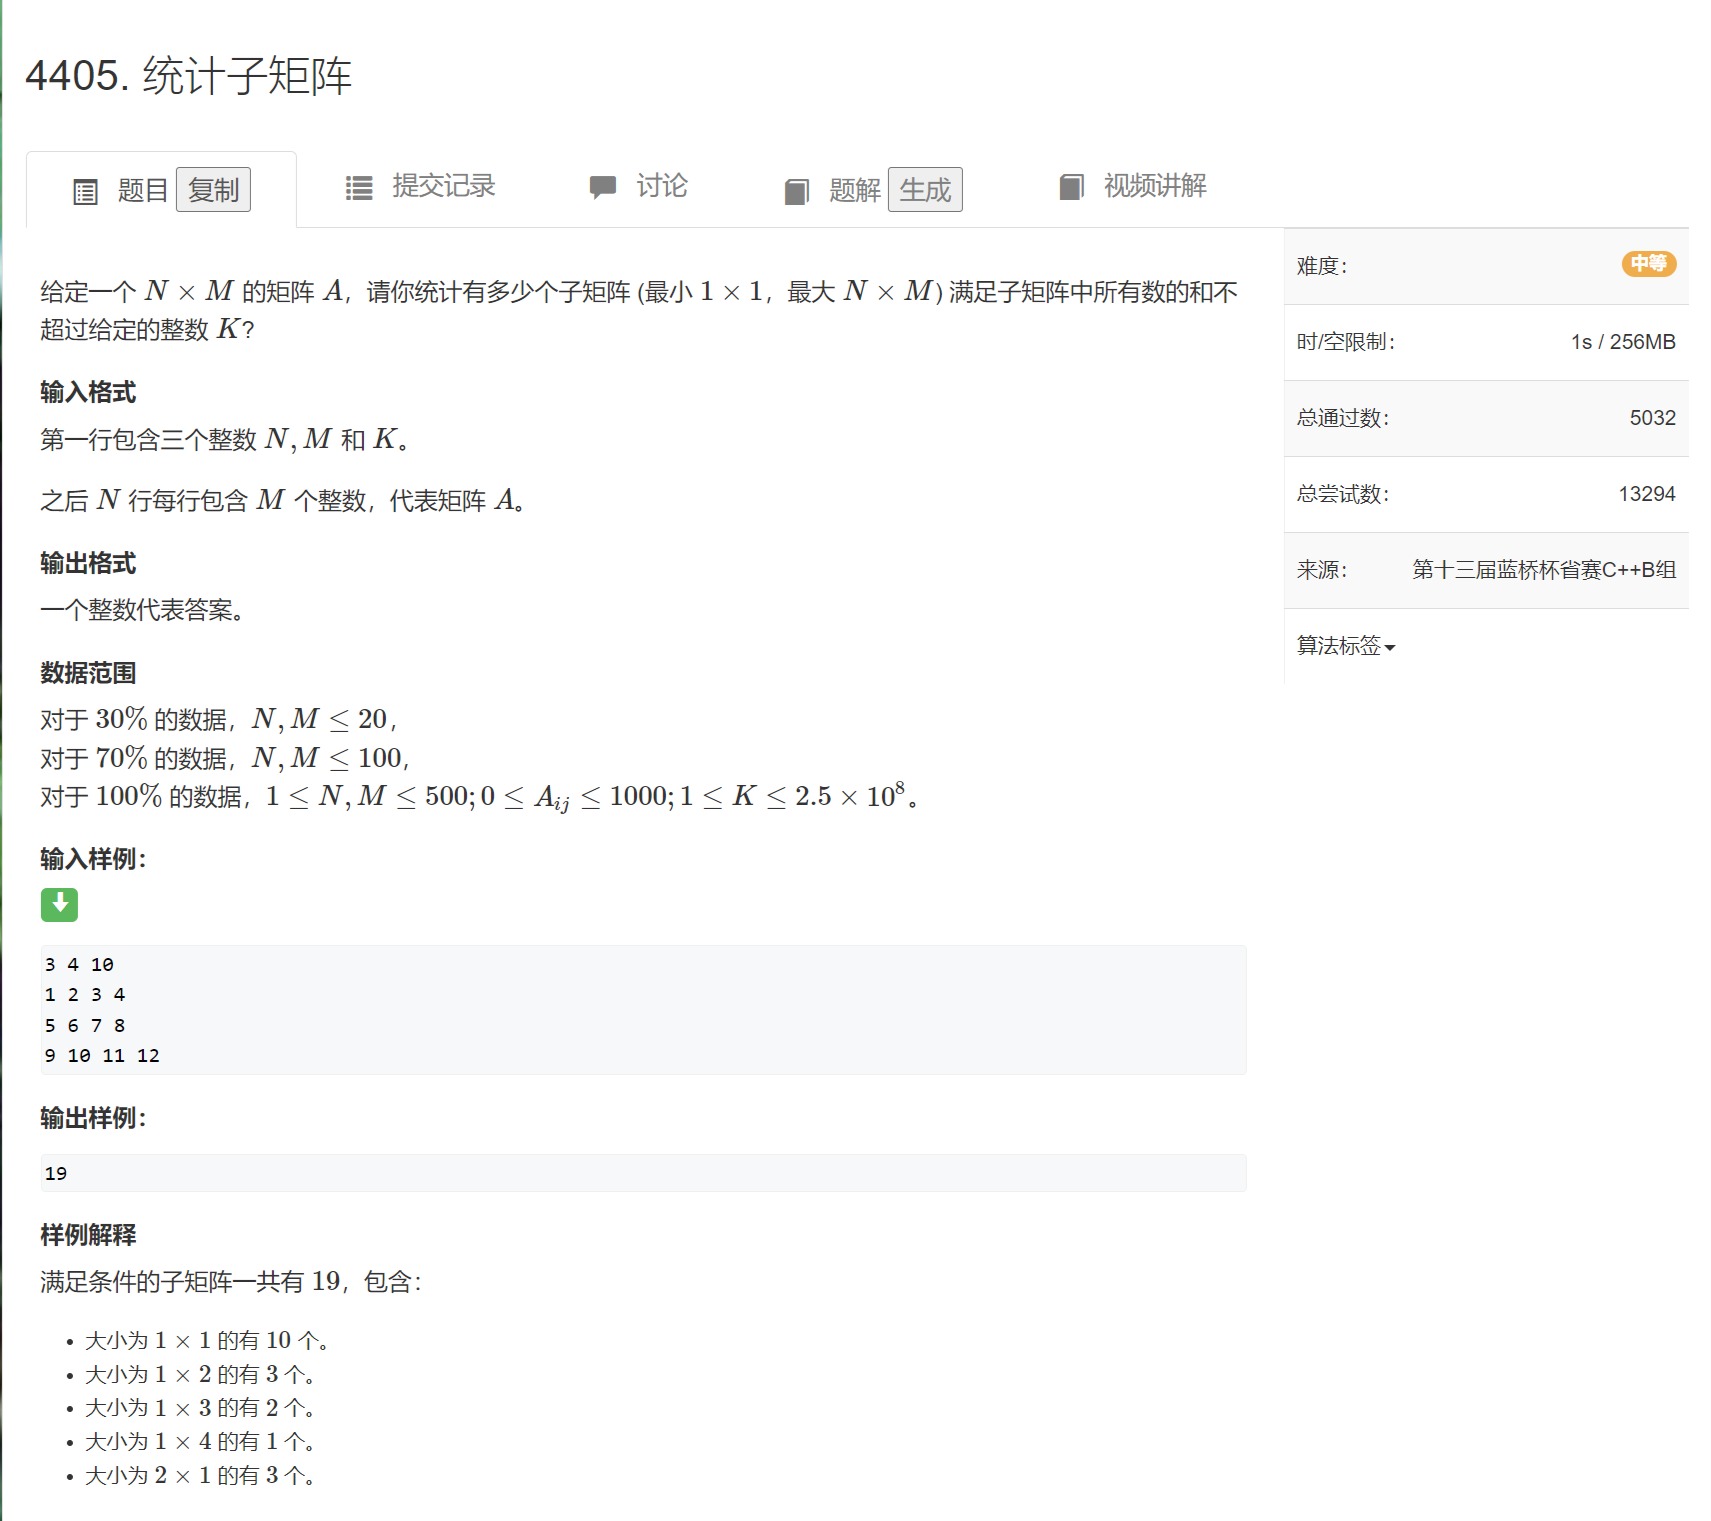Click the 中等 difficulty badge
This screenshot has width=1711, height=1521.
click(1648, 264)
